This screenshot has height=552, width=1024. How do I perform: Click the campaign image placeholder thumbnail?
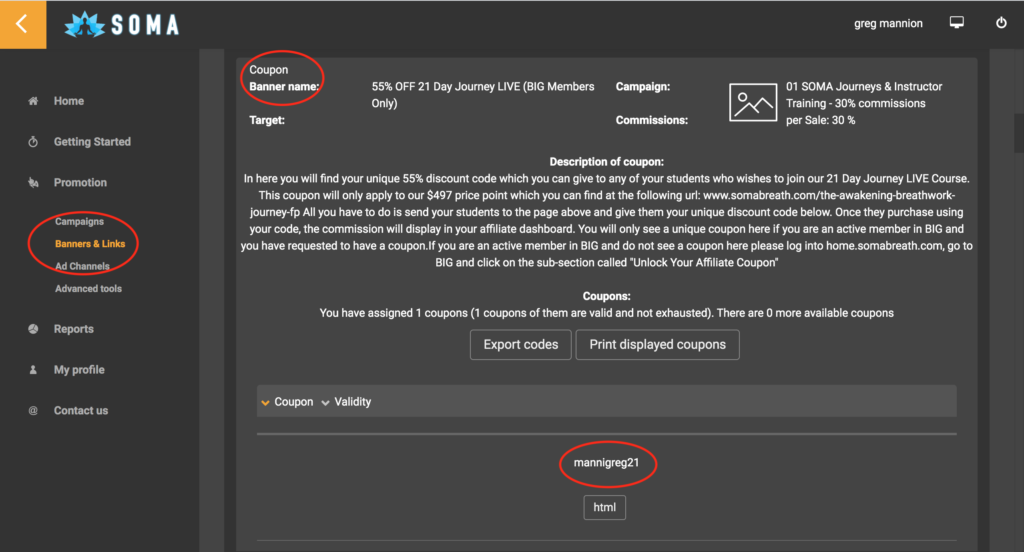pos(753,103)
